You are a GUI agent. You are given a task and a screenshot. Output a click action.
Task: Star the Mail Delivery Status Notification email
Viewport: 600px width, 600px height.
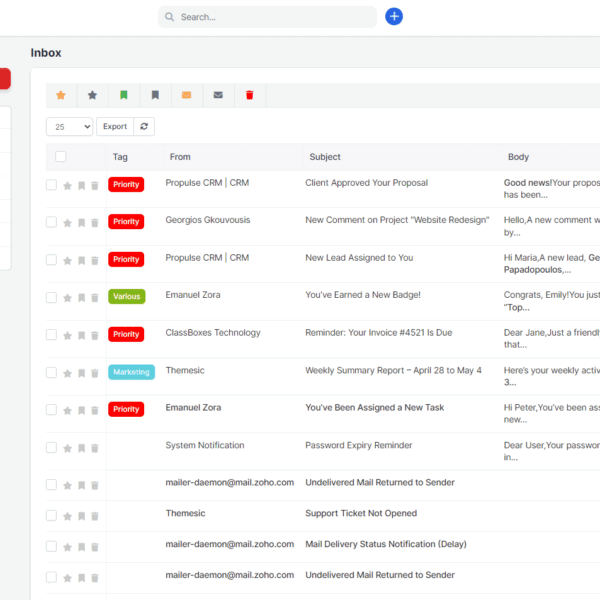[67, 547]
